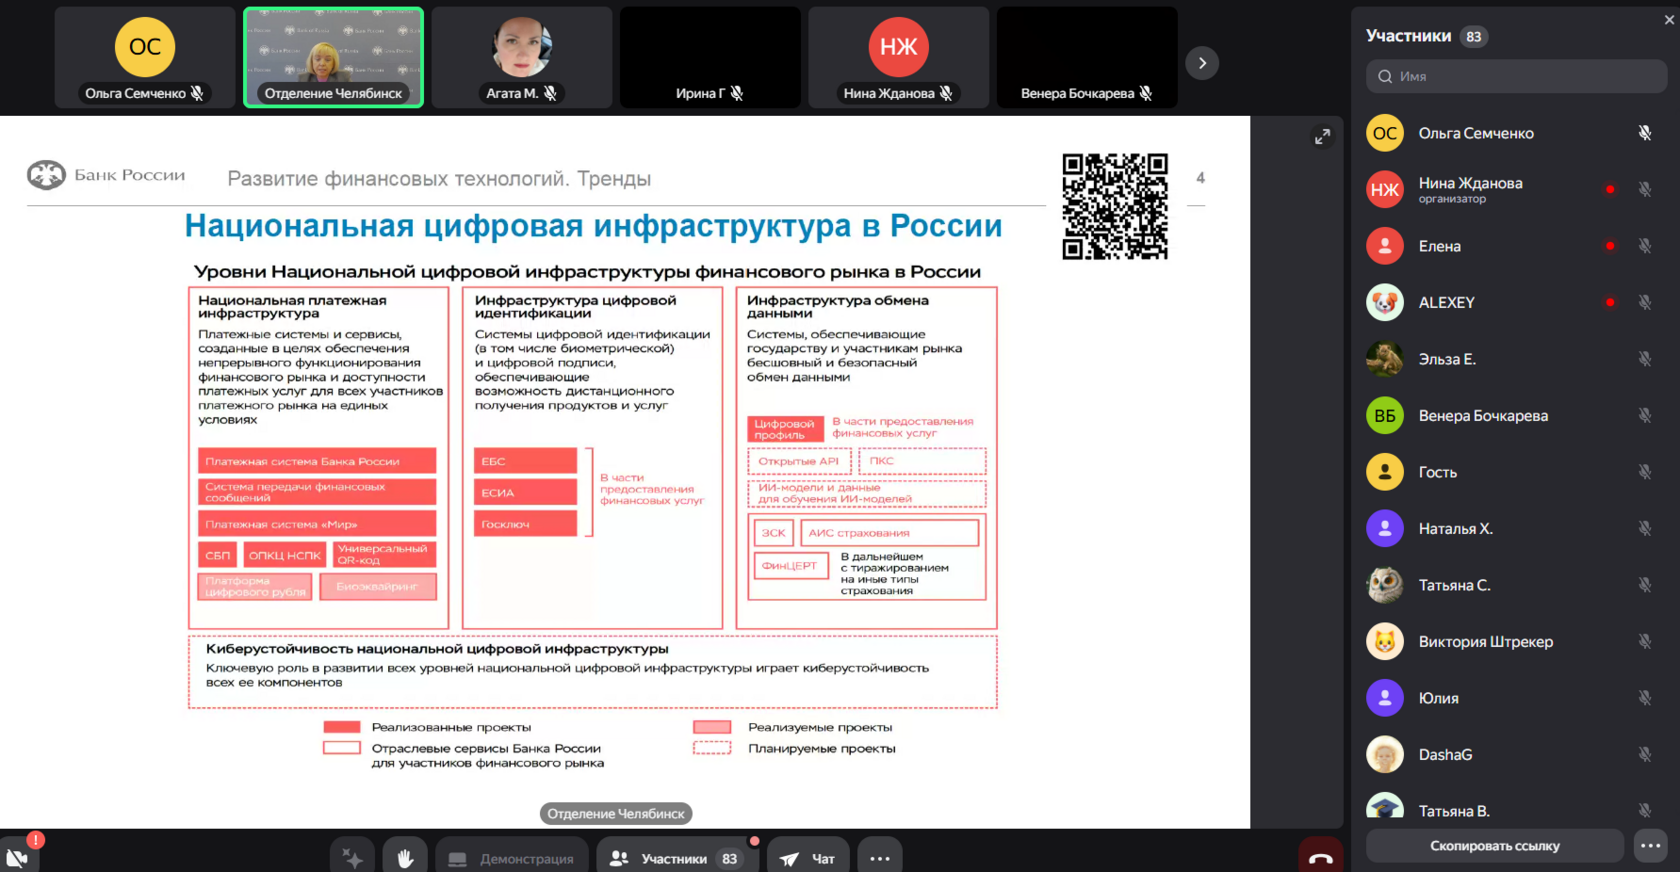
Task: Click red status dot for Нина Жданова in list
Action: tap(1610, 189)
